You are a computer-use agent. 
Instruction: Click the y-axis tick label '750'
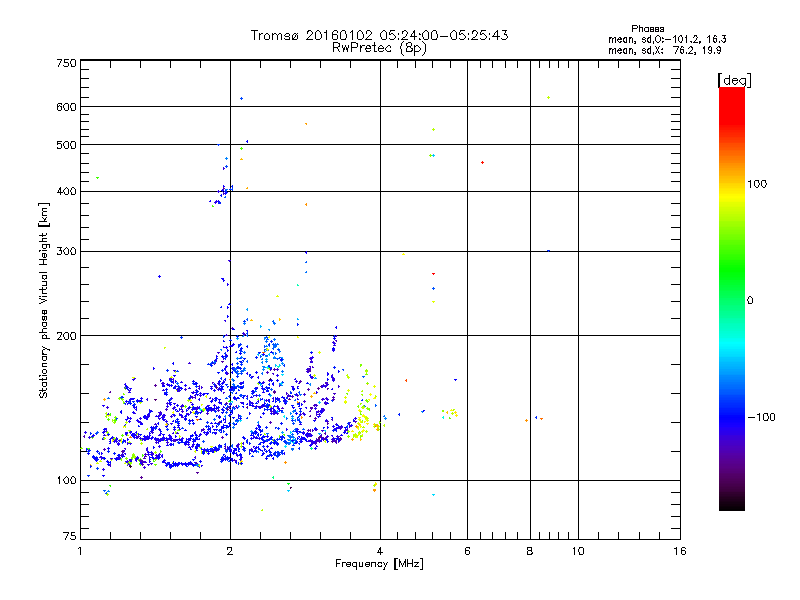coord(67,63)
